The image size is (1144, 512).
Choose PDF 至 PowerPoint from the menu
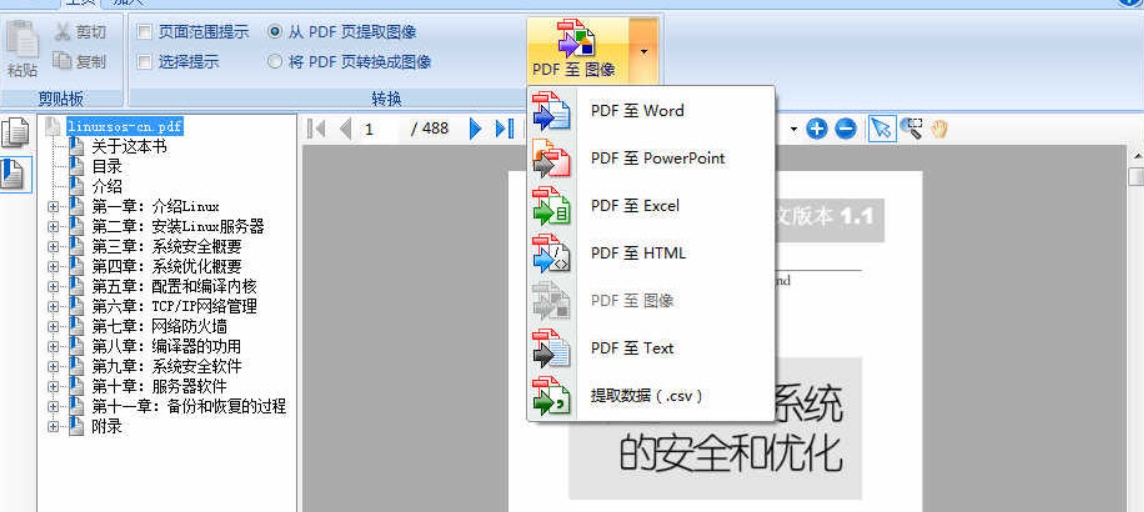tap(649, 158)
